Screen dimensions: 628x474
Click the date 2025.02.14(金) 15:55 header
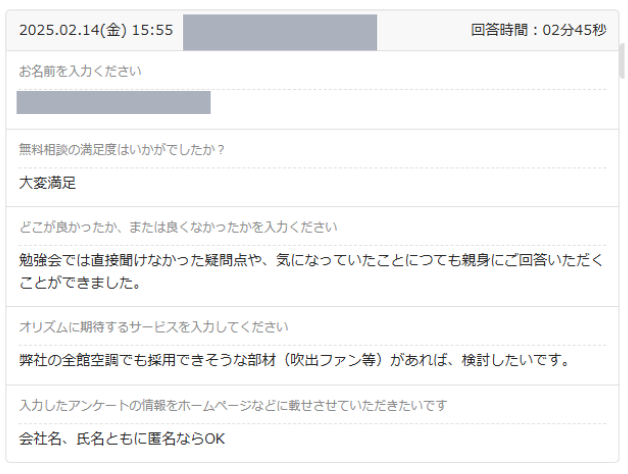pos(96,30)
